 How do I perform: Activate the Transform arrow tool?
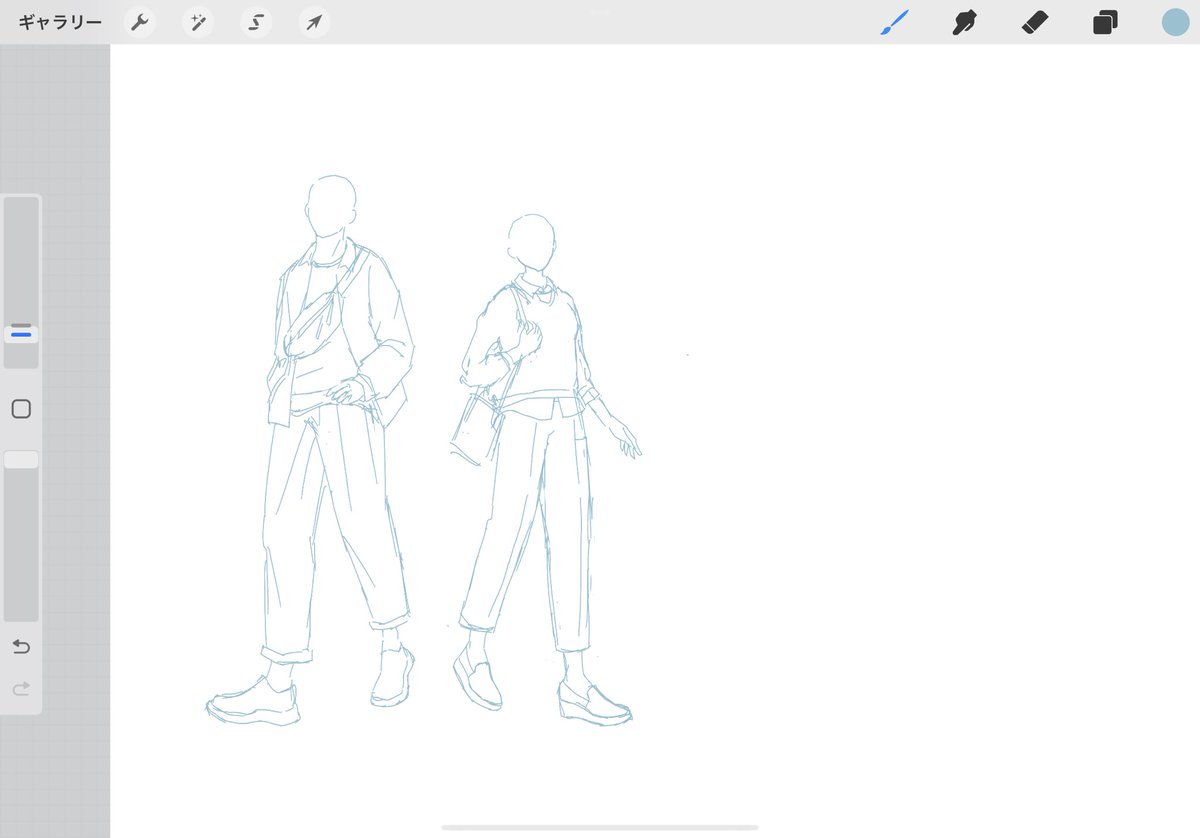coord(315,22)
